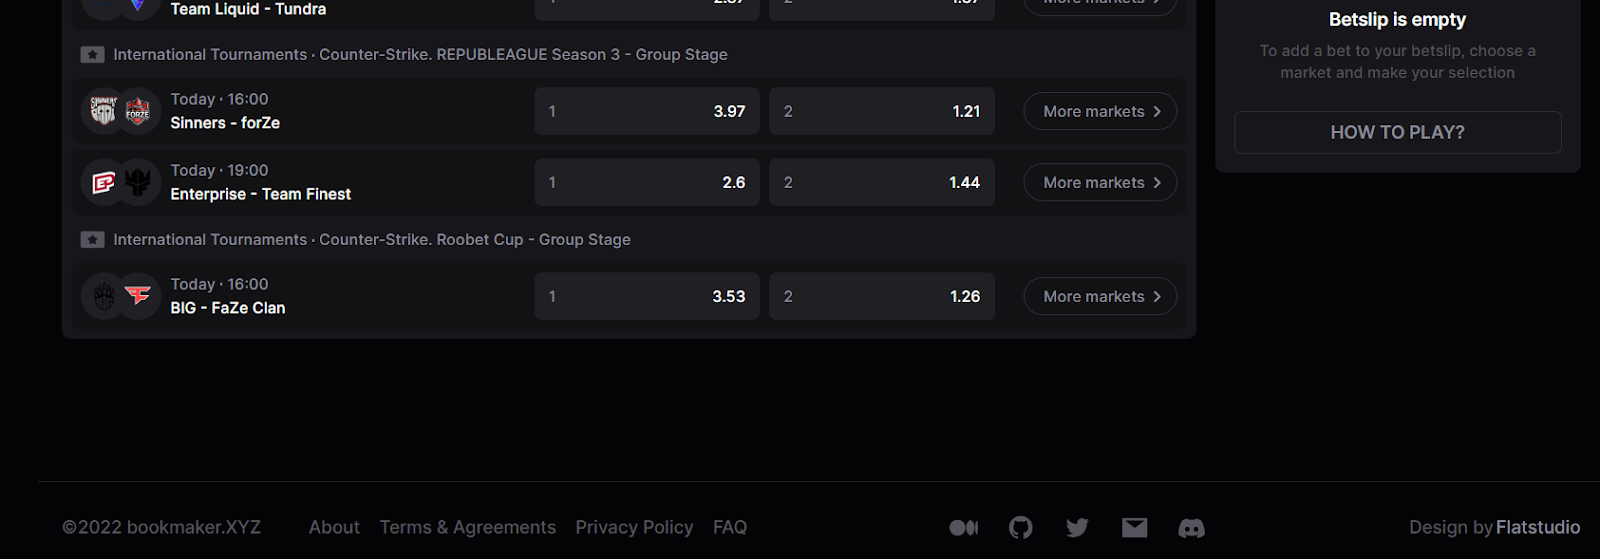Open the Twitter icon in footer

[x=1077, y=527]
